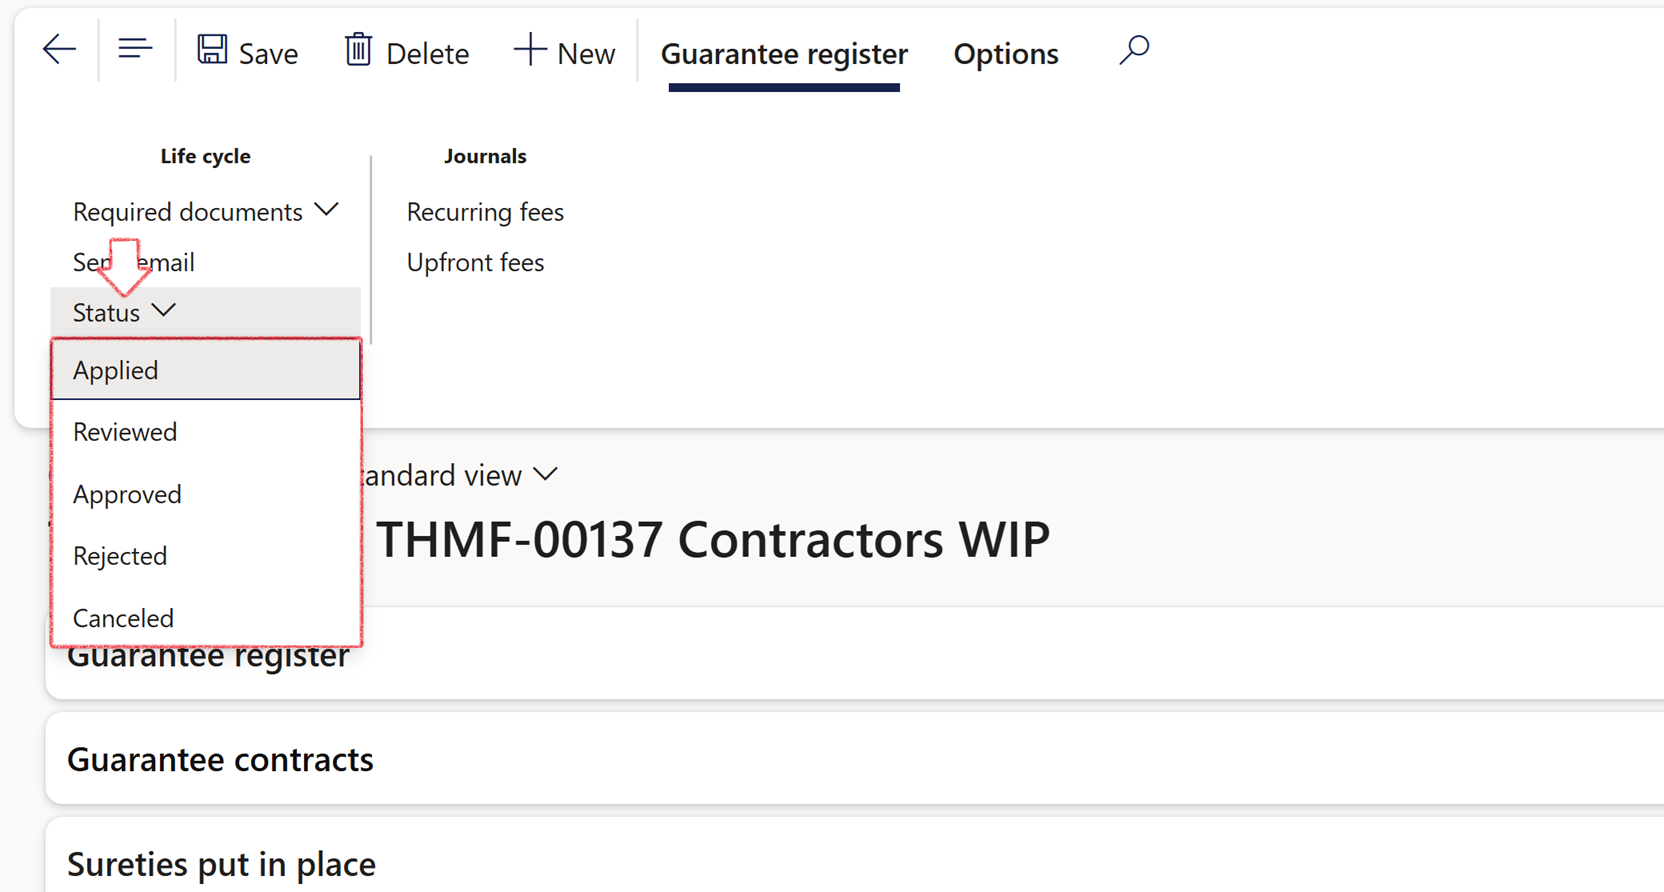Open Recurring fees journal
Screen dimensions: 1664x892
tap(485, 212)
